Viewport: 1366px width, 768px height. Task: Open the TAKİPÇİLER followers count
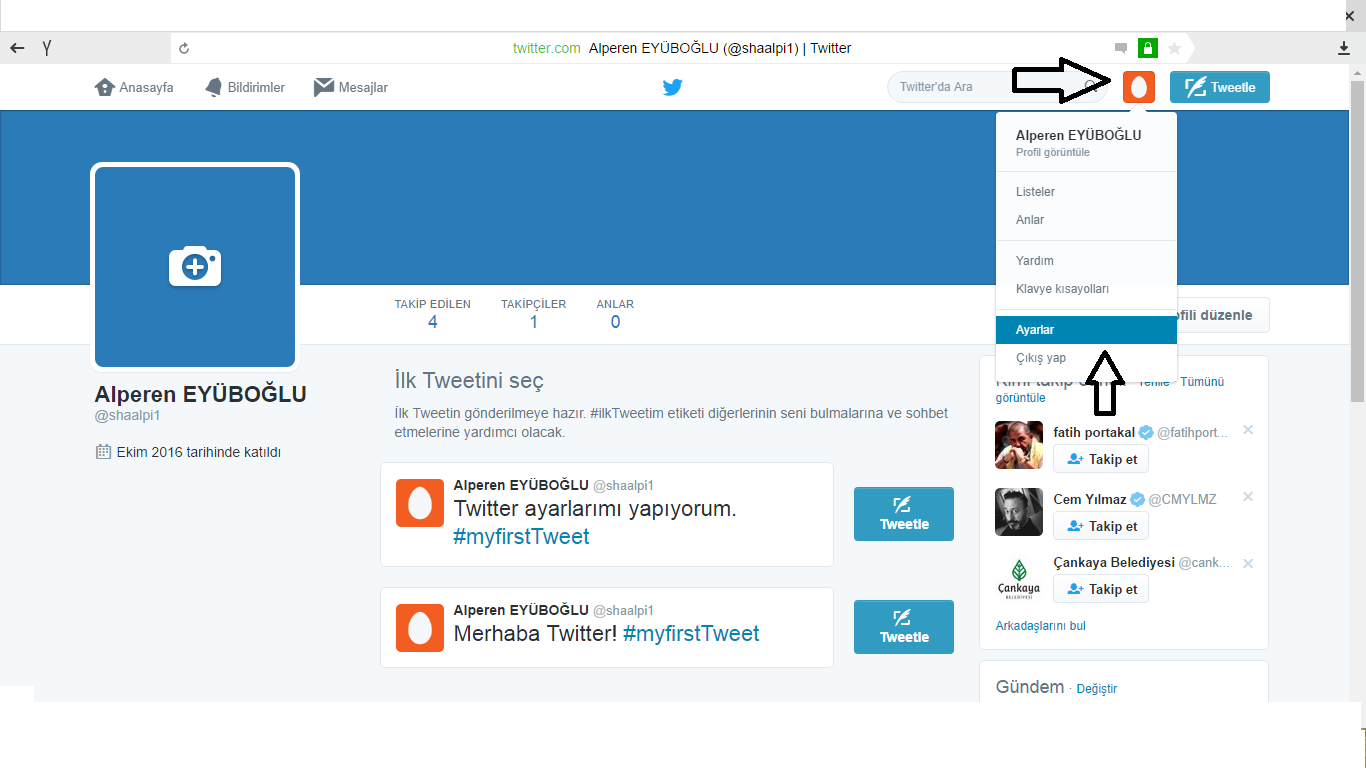point(533,313)
